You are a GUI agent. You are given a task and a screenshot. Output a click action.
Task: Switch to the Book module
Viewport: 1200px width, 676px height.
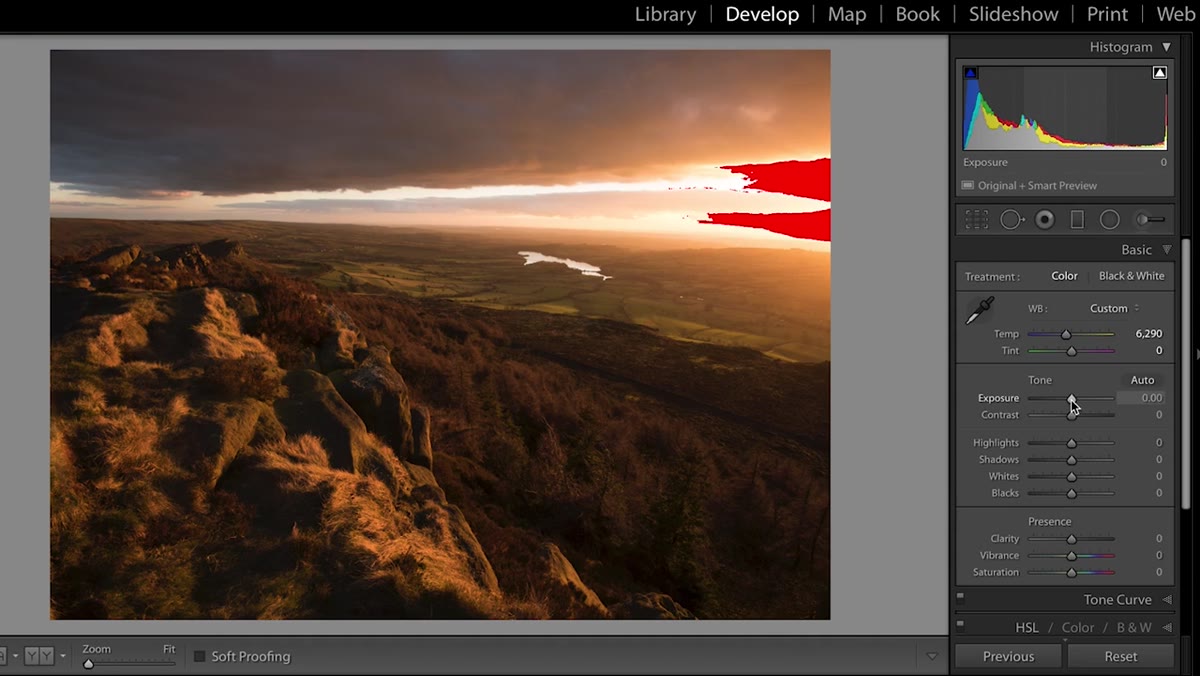(917, 14)
